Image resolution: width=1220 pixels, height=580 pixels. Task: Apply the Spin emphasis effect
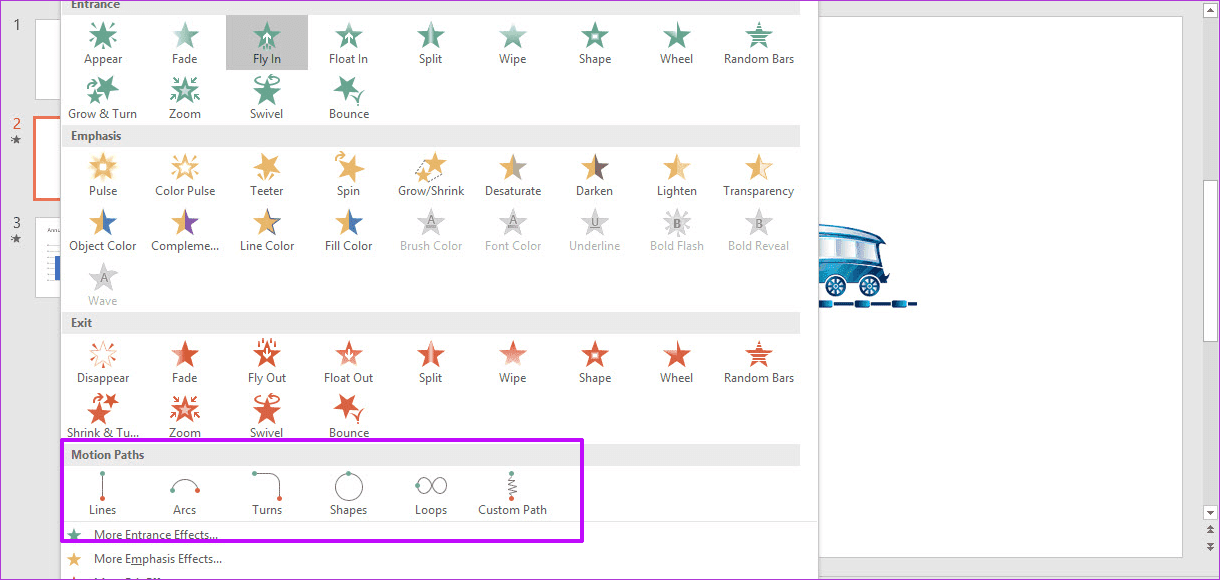coord(349,175)
